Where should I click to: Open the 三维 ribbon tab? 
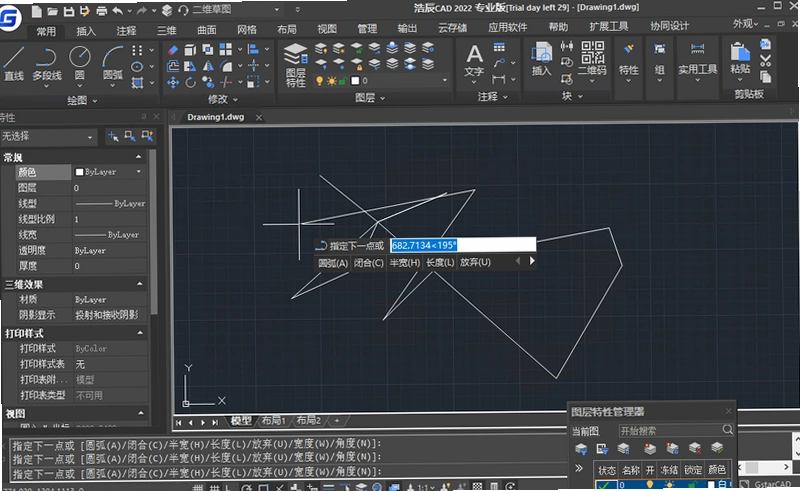coord(166,31)
